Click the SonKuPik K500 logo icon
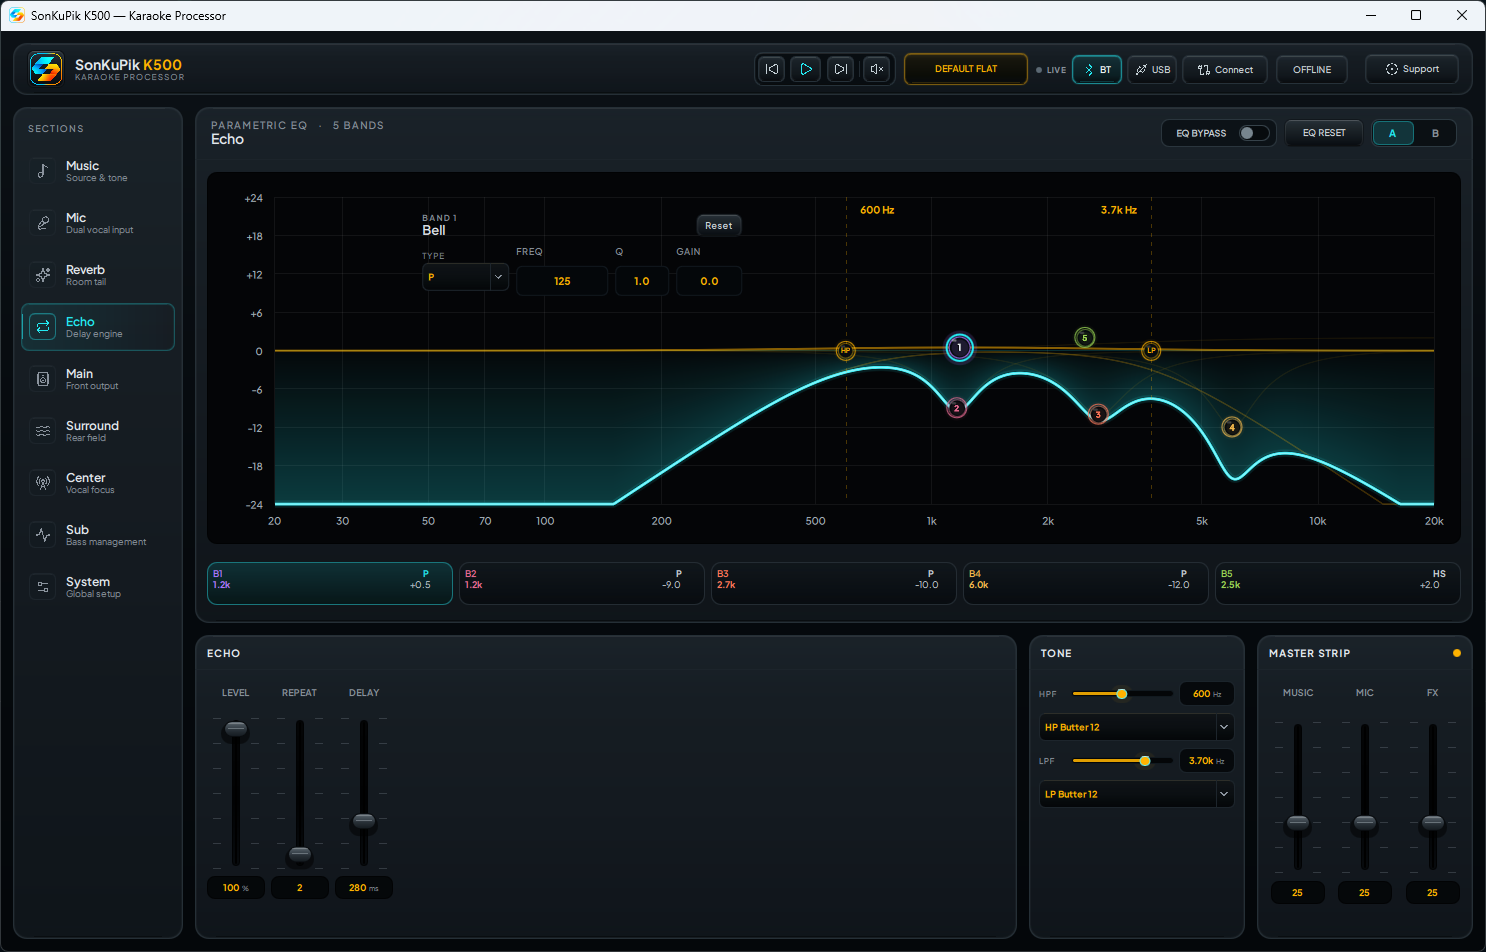Screen dimensions: 1486x952 tap(45, 69)
